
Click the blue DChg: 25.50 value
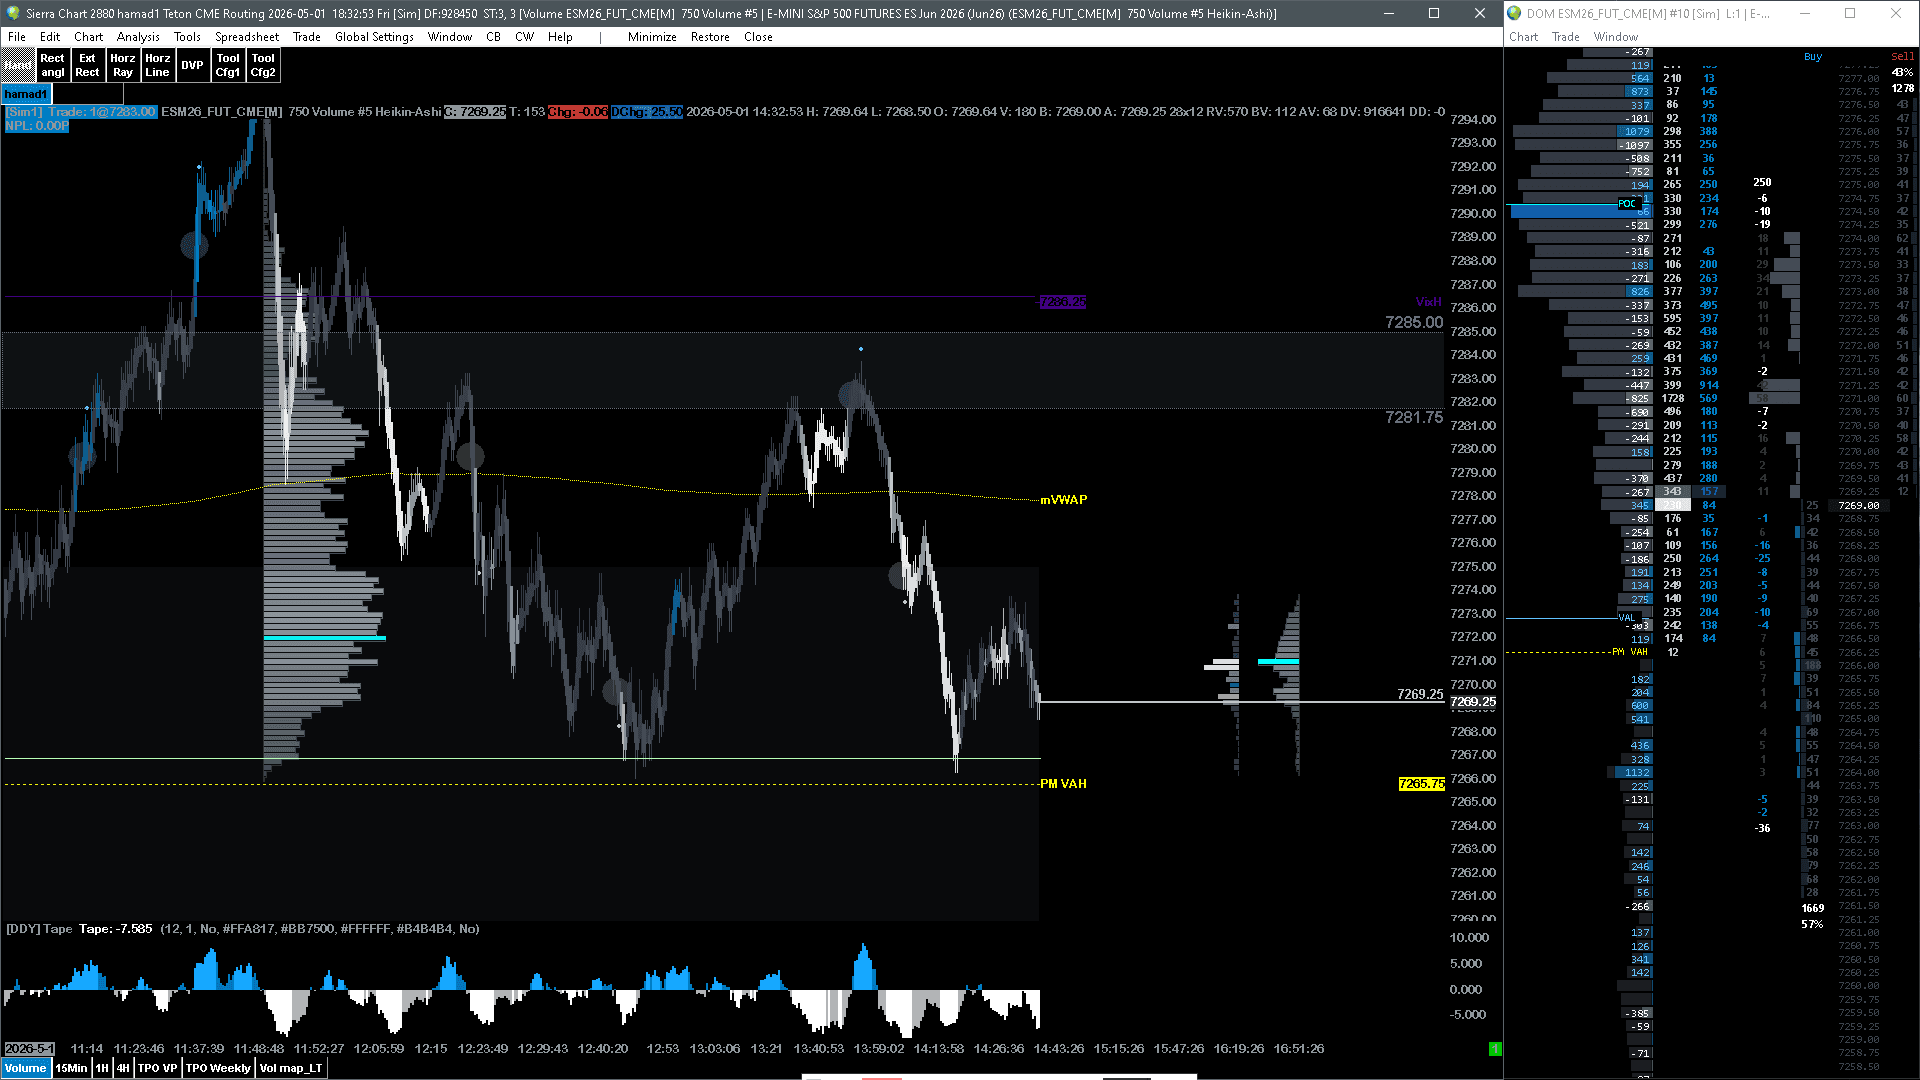(x=646, y=112)
